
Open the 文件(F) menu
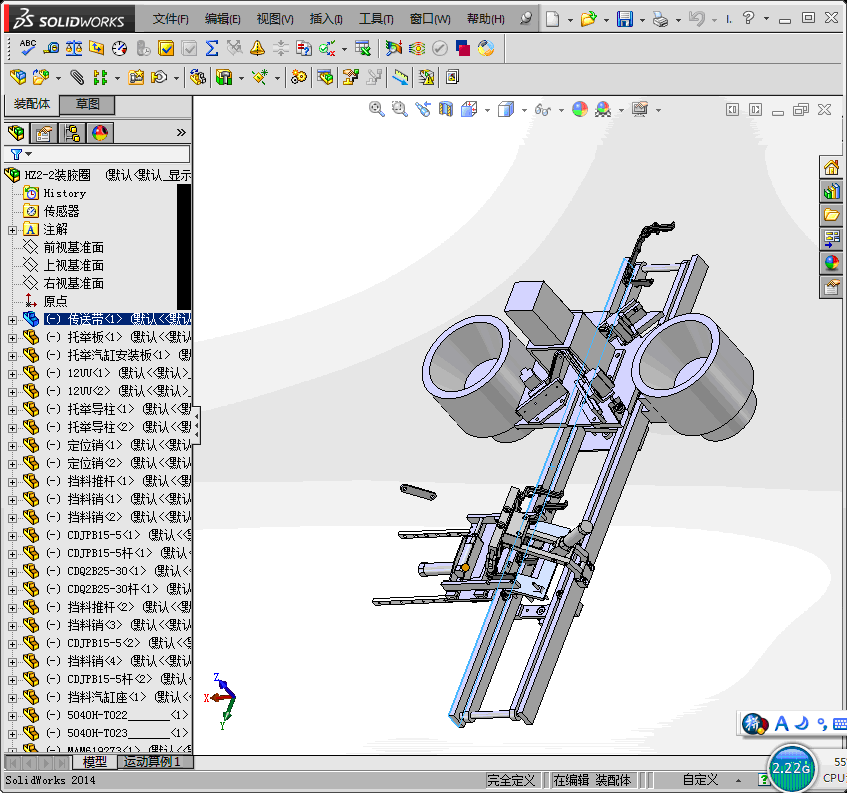[x=171, y=19]
